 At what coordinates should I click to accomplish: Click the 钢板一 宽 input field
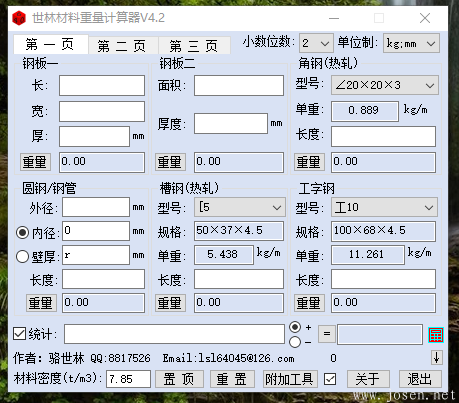(102, 111)
